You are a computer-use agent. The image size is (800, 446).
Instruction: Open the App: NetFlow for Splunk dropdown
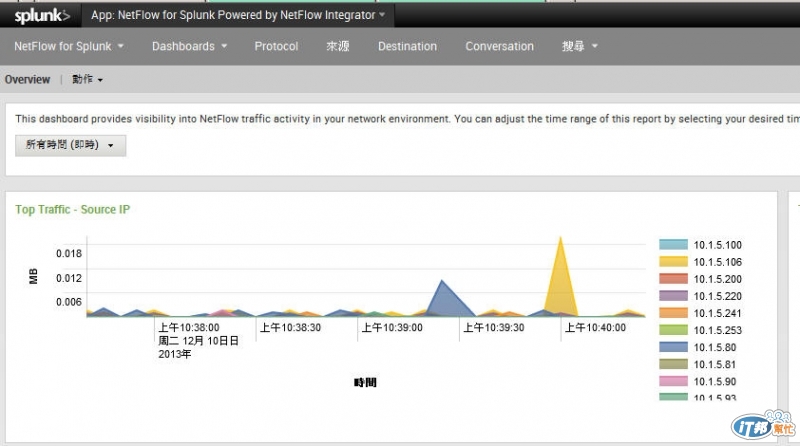tap(238, 15)
